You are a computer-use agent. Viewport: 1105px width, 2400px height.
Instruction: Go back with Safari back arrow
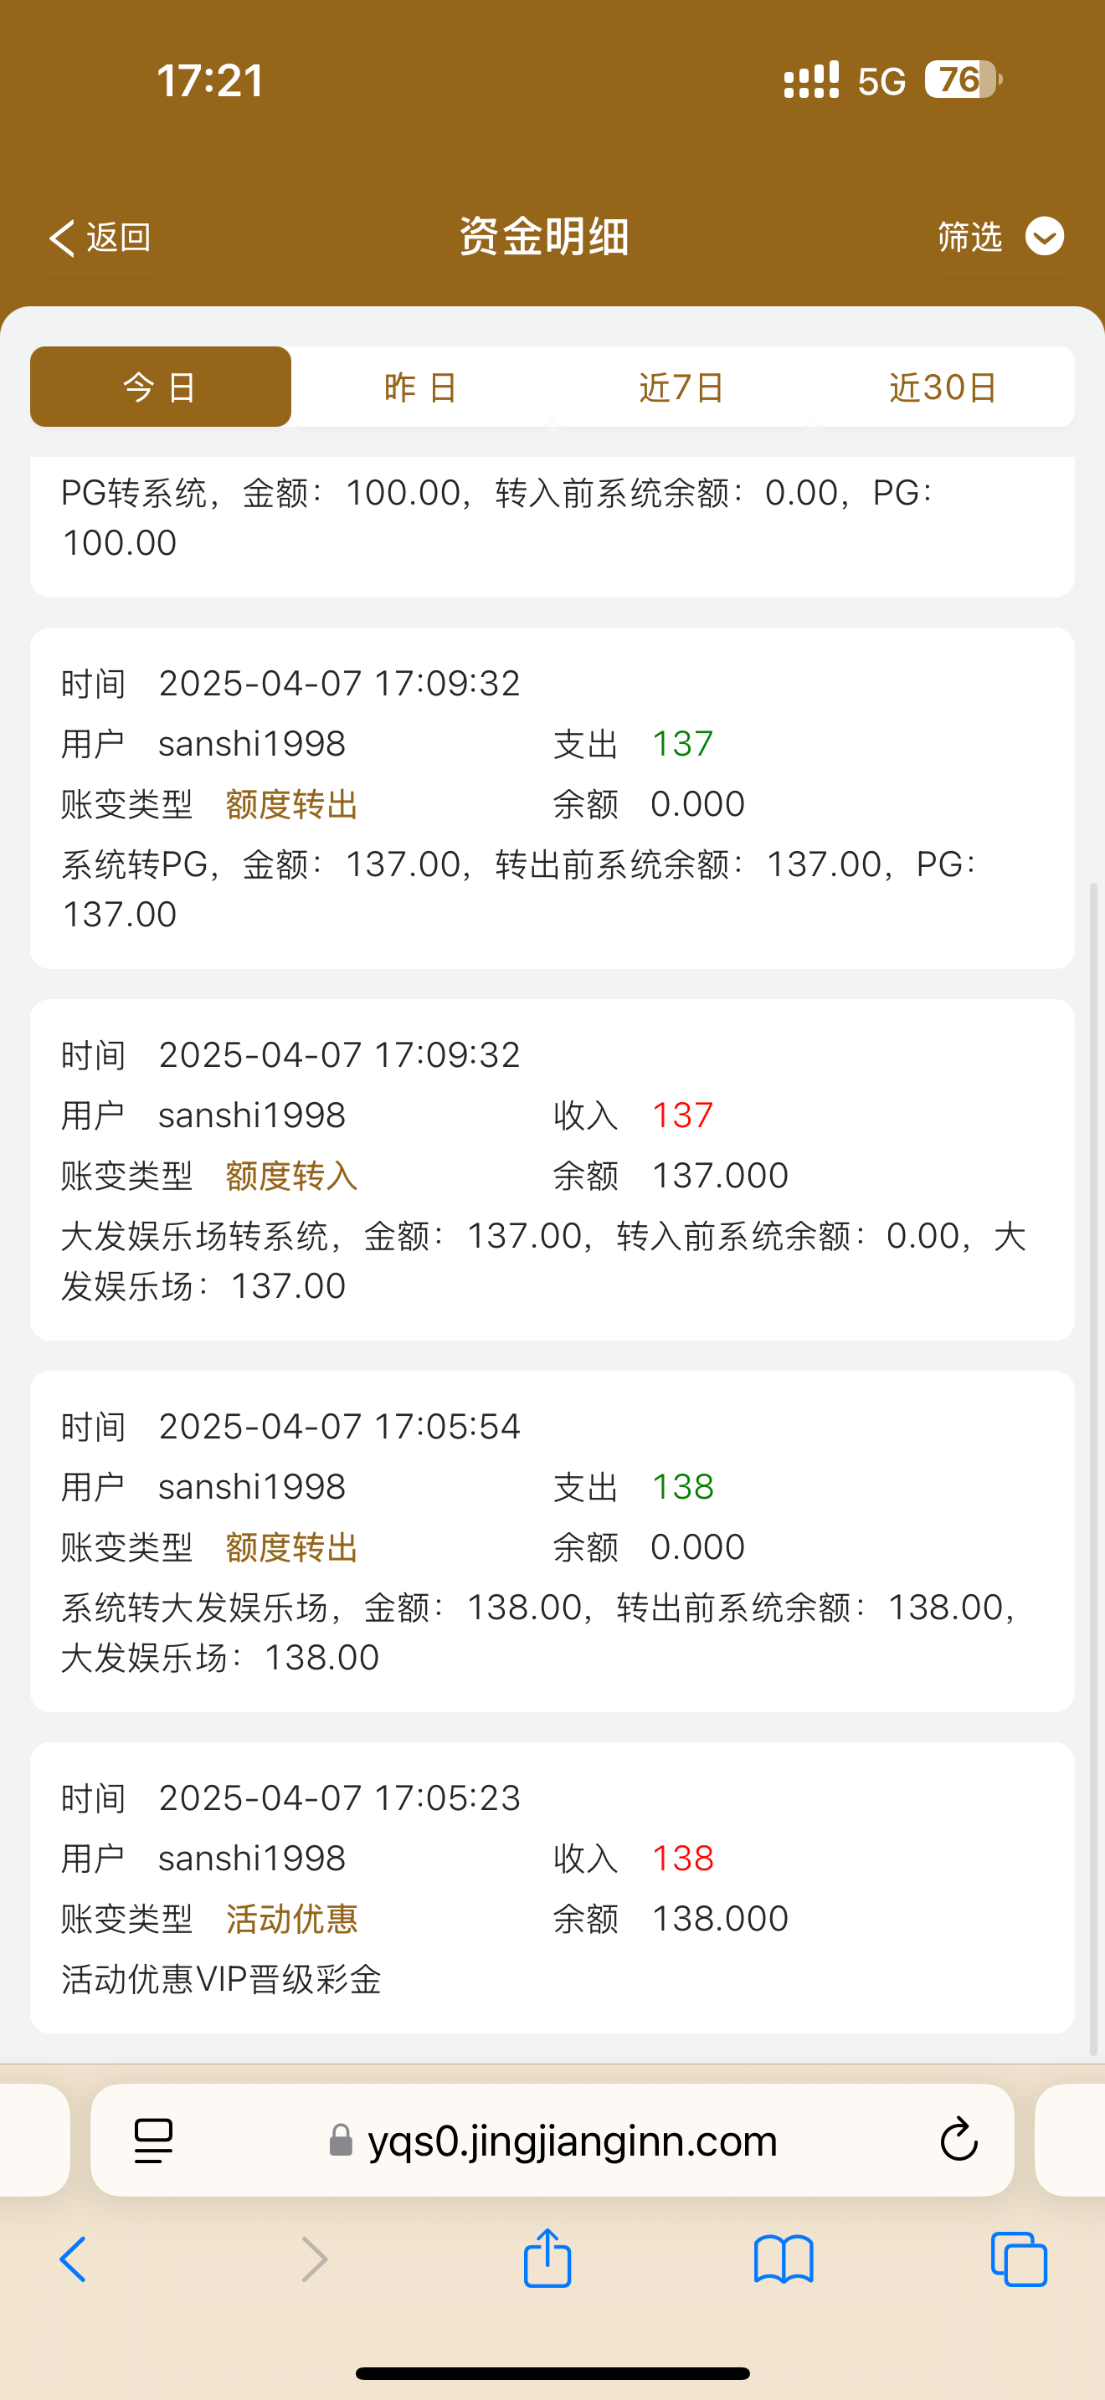coord(74,2259)
